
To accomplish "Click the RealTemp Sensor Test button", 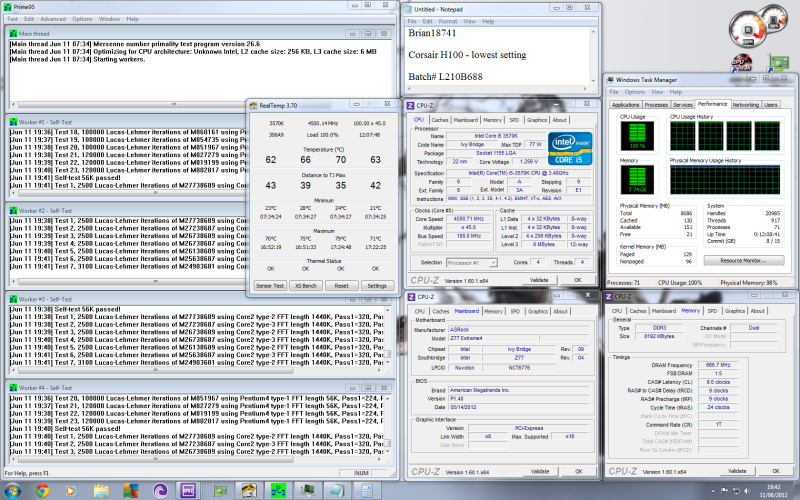I will pos(269,285).
